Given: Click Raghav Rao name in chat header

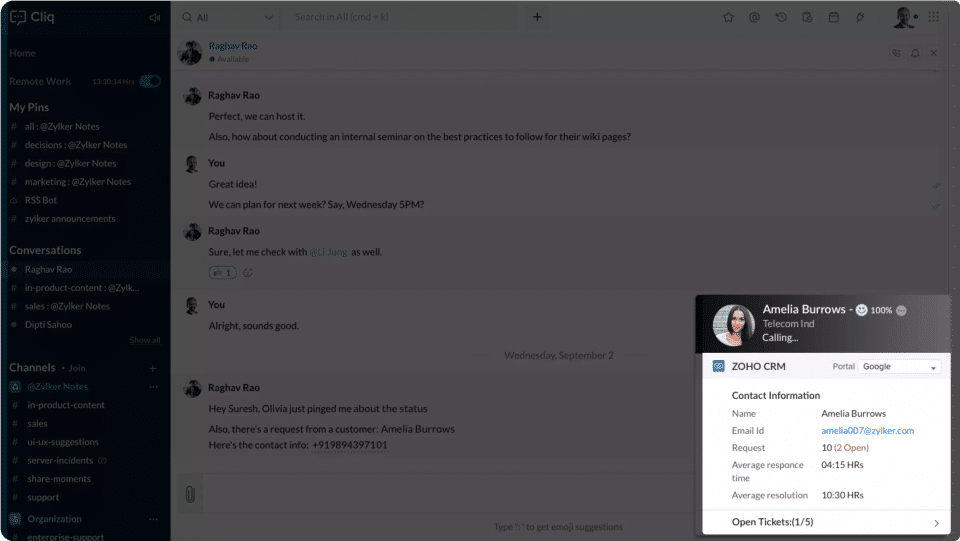Looking at the screenshot, I should (x=233, y=46).
